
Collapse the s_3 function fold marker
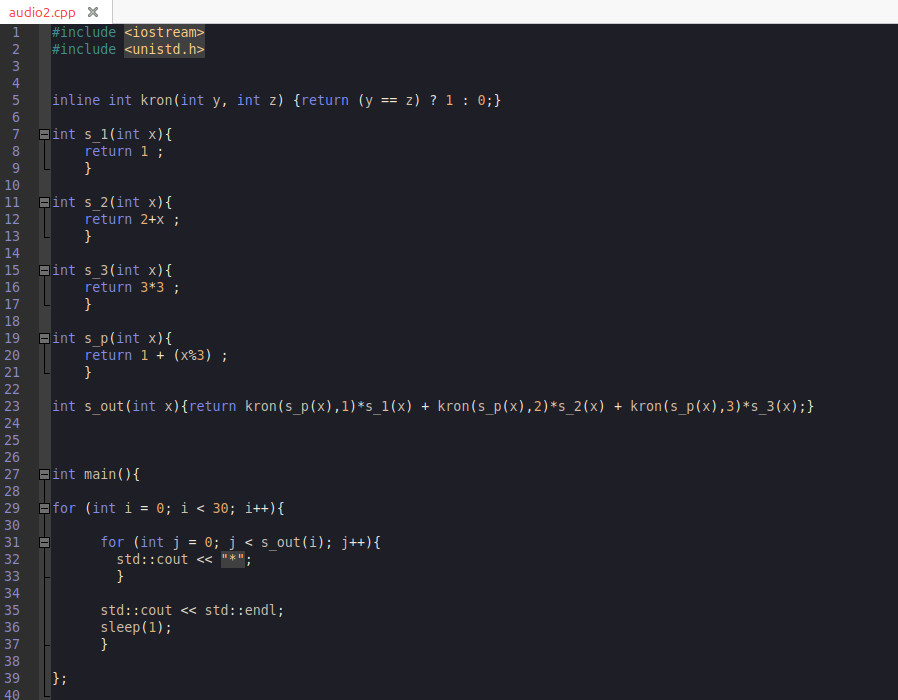pos(44,270)
